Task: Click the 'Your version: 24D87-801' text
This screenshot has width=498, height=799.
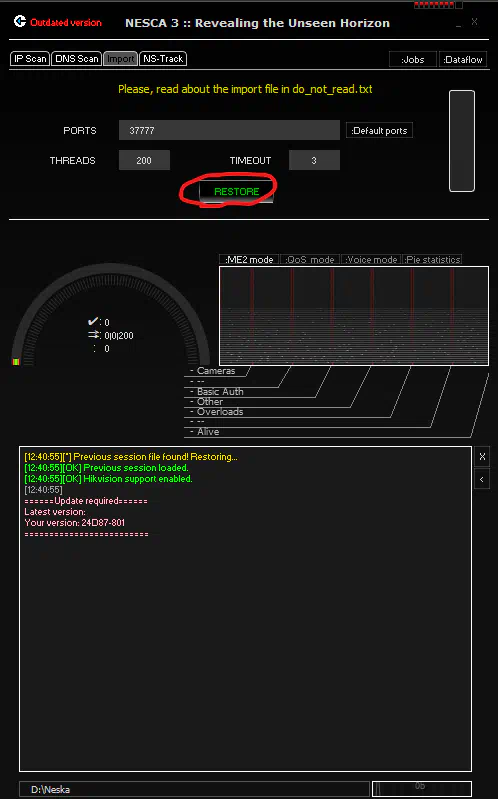Action: tap(74, 523)
